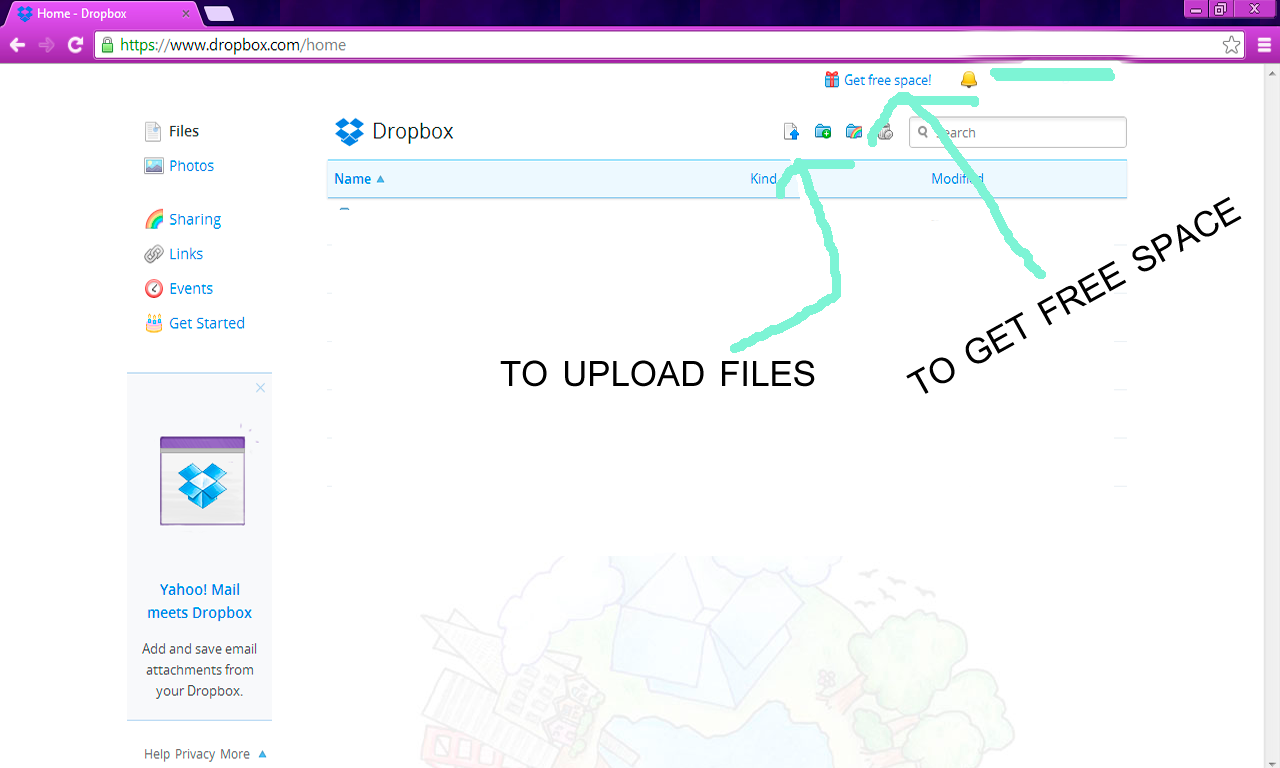Sort by the Modified column header
1280x768 pixels.
click(957, 179)
